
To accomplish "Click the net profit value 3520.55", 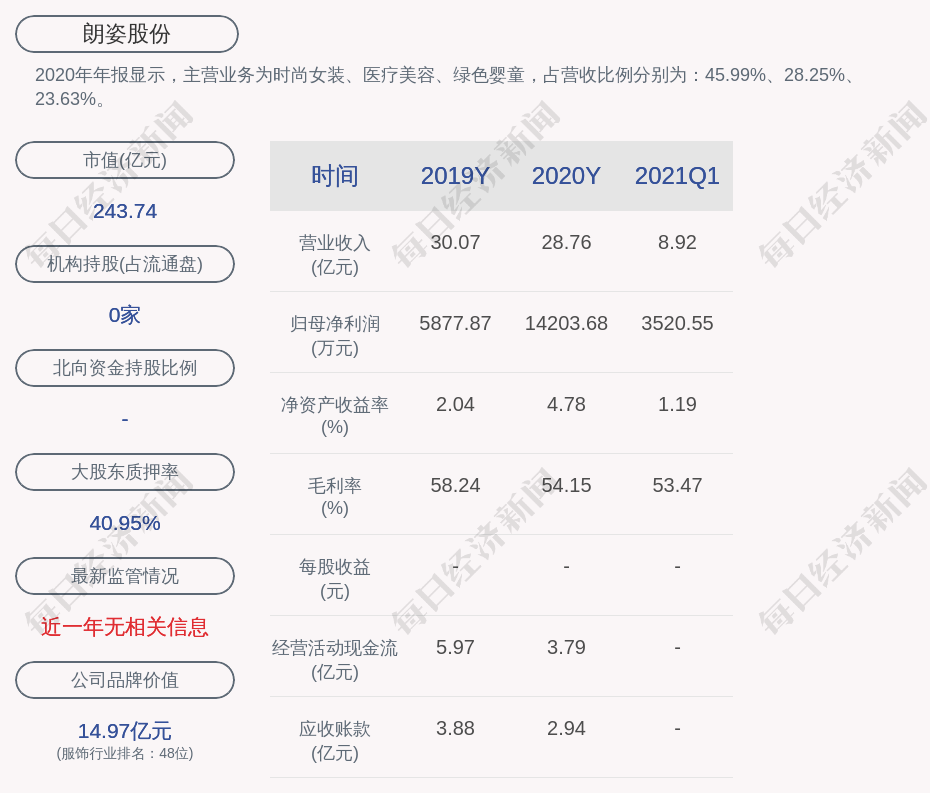I will click(x=677, y=323).
